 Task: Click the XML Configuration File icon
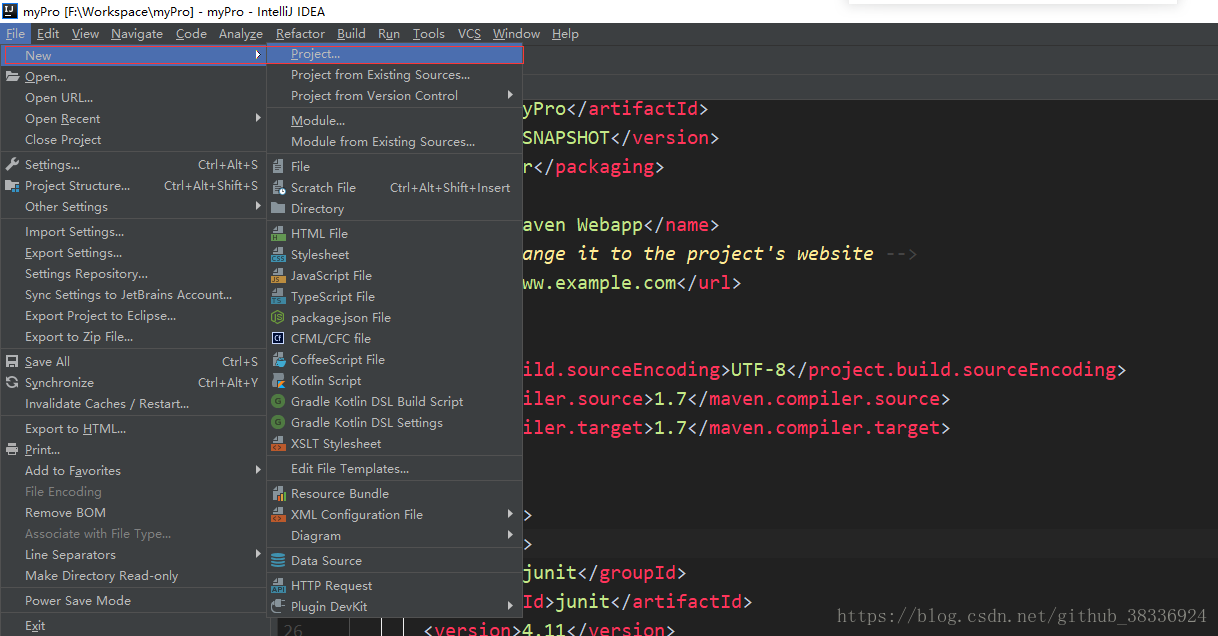pos(278,514)
